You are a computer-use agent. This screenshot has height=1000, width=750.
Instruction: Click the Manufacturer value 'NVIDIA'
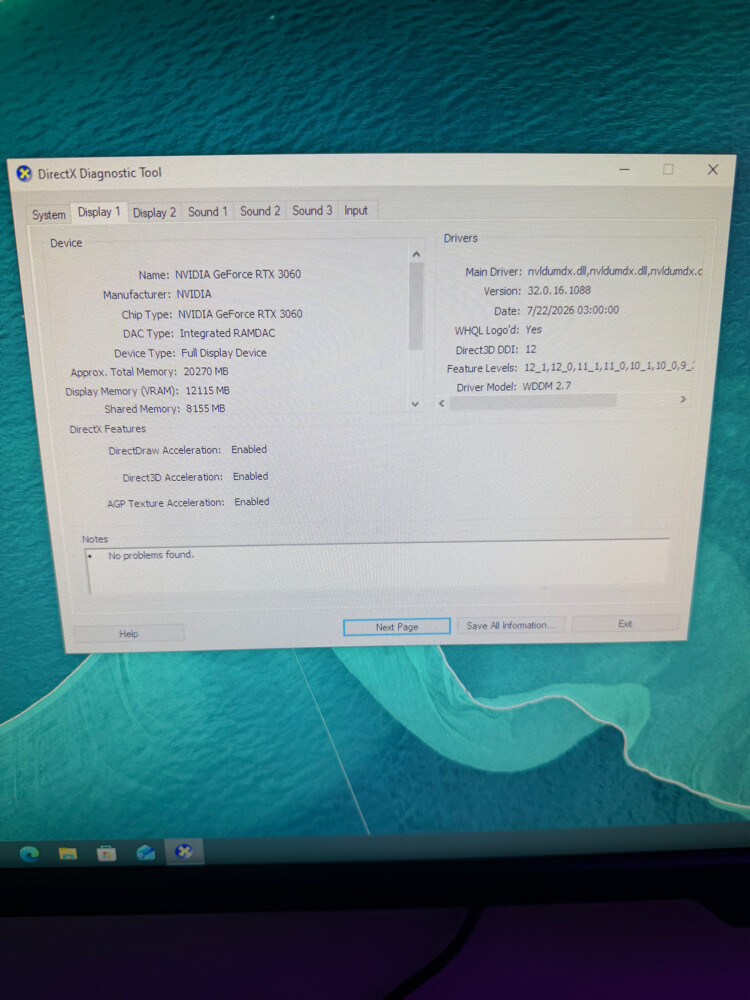tap(194, 294)
